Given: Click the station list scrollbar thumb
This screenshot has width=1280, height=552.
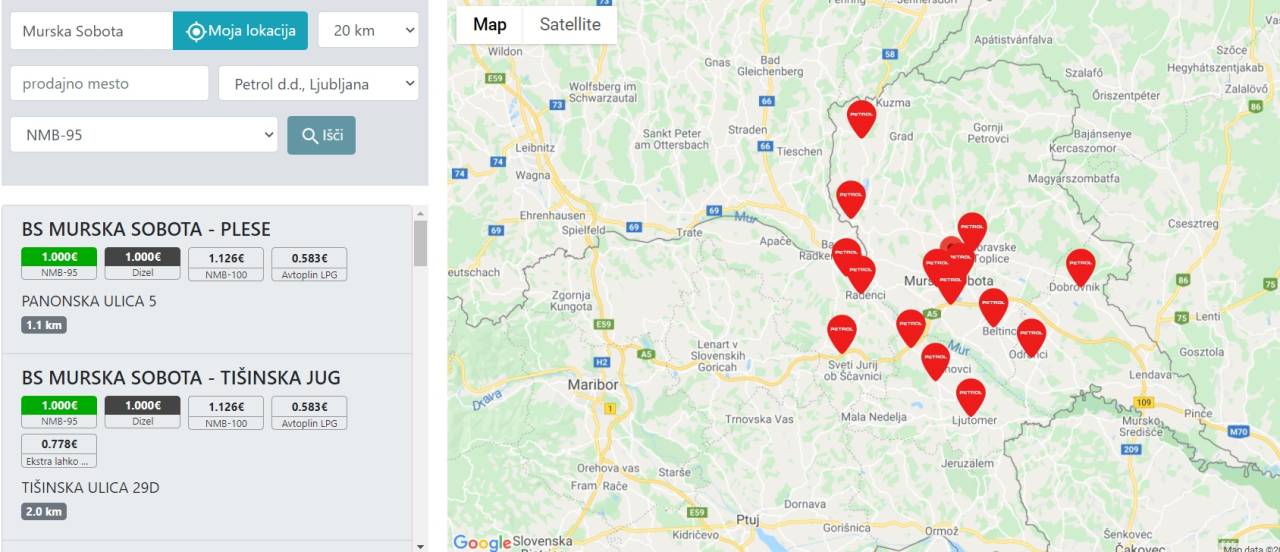Looking at the screenshot, I should click(420, 243).
